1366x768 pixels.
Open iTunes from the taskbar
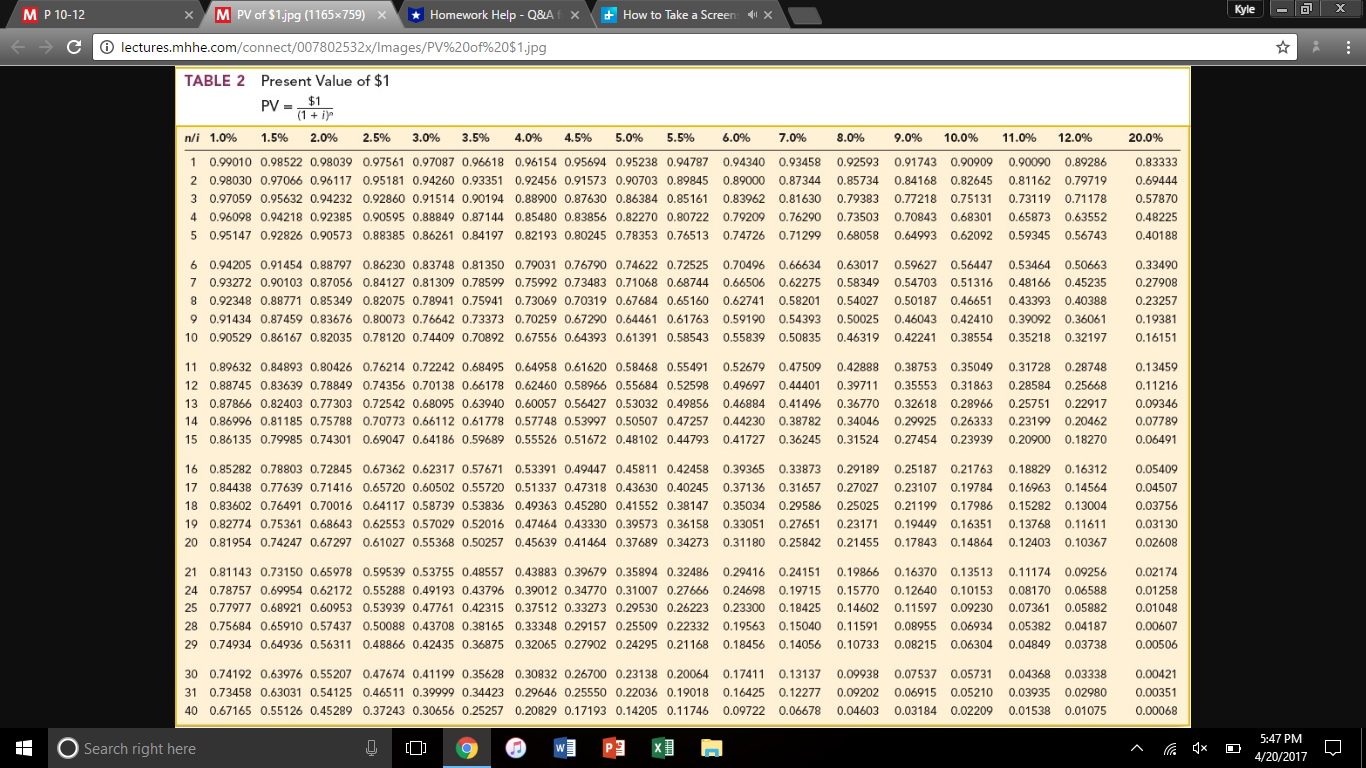(x=516, y=748)
